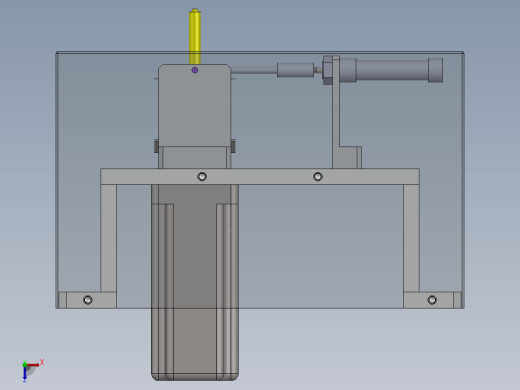520x390 pixels.
Task: Select the pneumatic cylinder body on the right
Action: (392, 70)
